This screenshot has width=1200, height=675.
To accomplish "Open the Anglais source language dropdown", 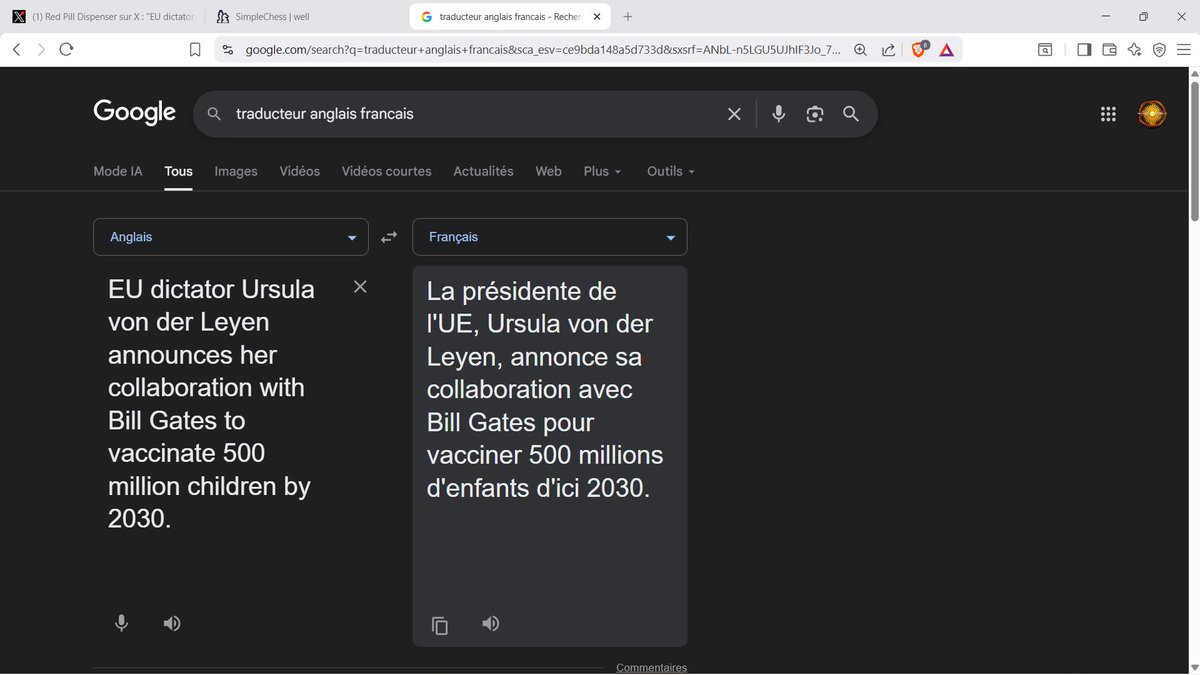I will (231, 237).
